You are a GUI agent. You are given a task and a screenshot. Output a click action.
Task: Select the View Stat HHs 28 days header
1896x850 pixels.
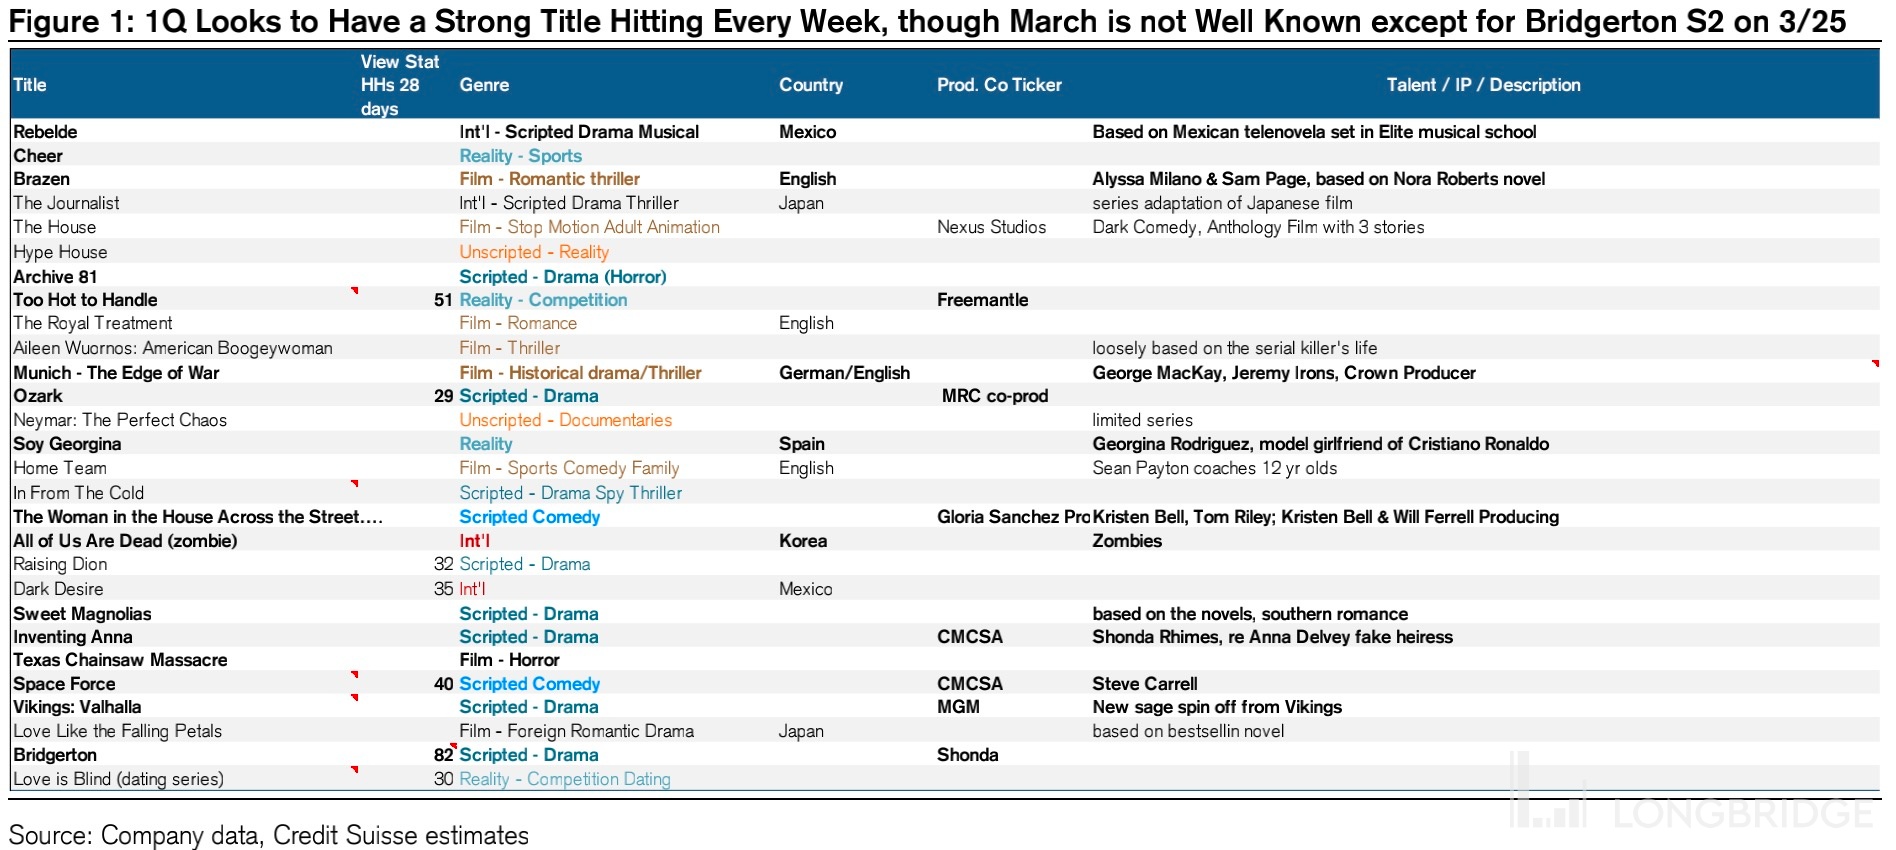(x=398, y=85)
